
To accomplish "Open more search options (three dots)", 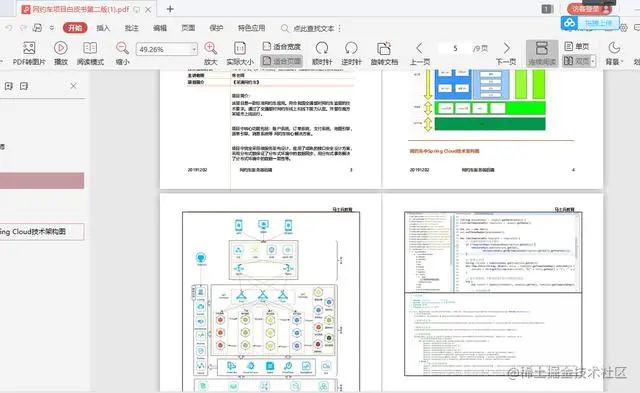I will point(340,28).
